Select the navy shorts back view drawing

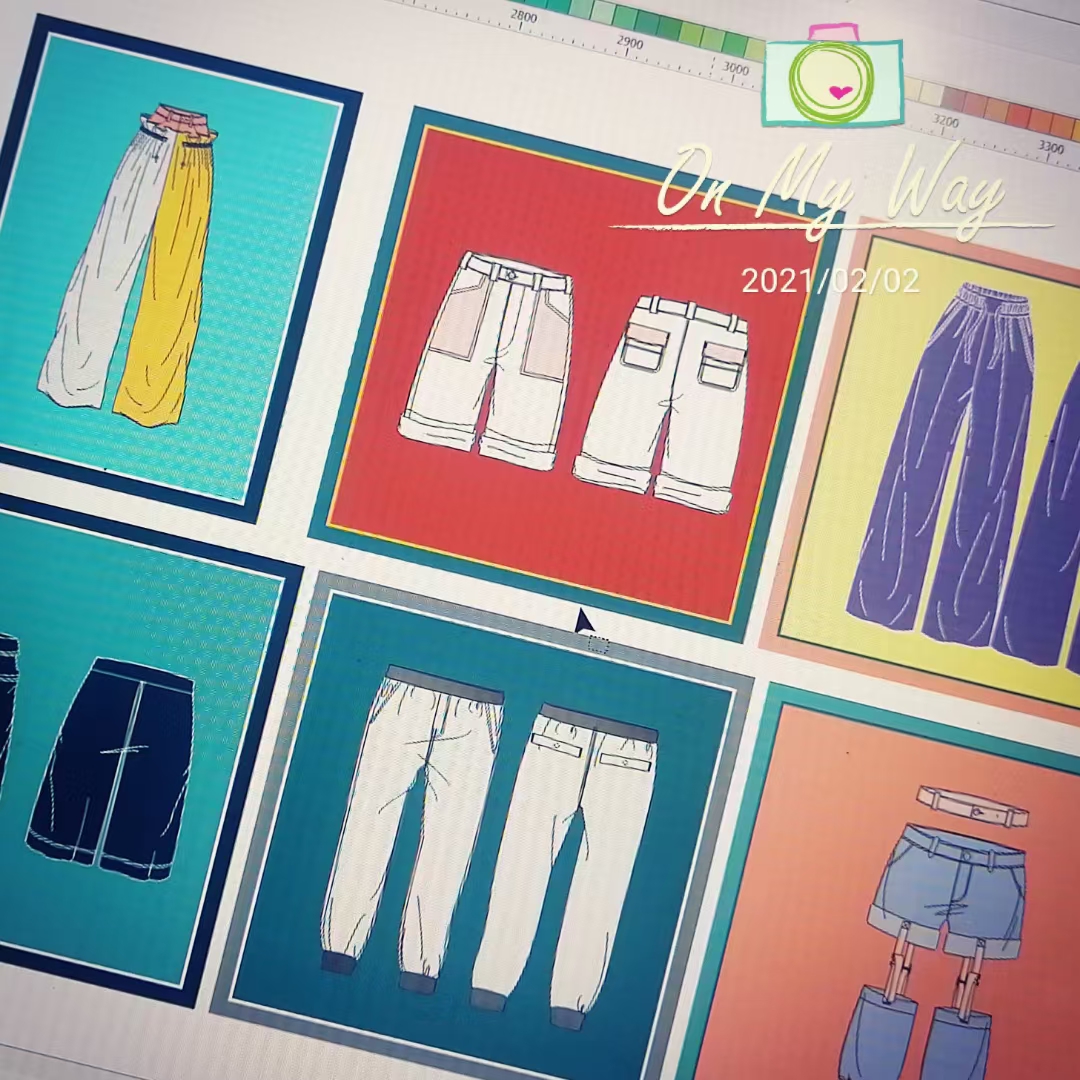(114, 768)
